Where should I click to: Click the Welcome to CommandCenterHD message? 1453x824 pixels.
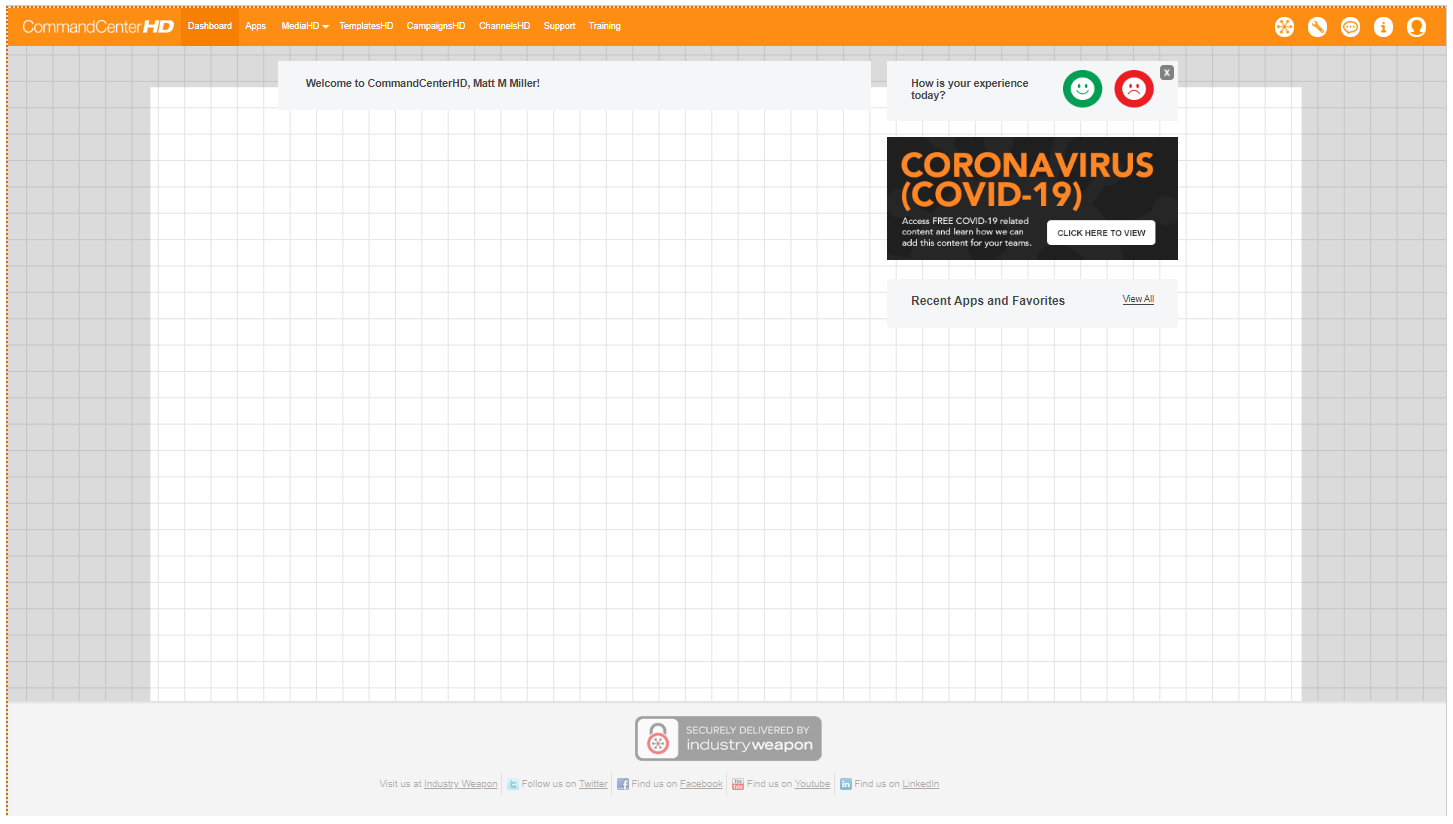point(423,83)
